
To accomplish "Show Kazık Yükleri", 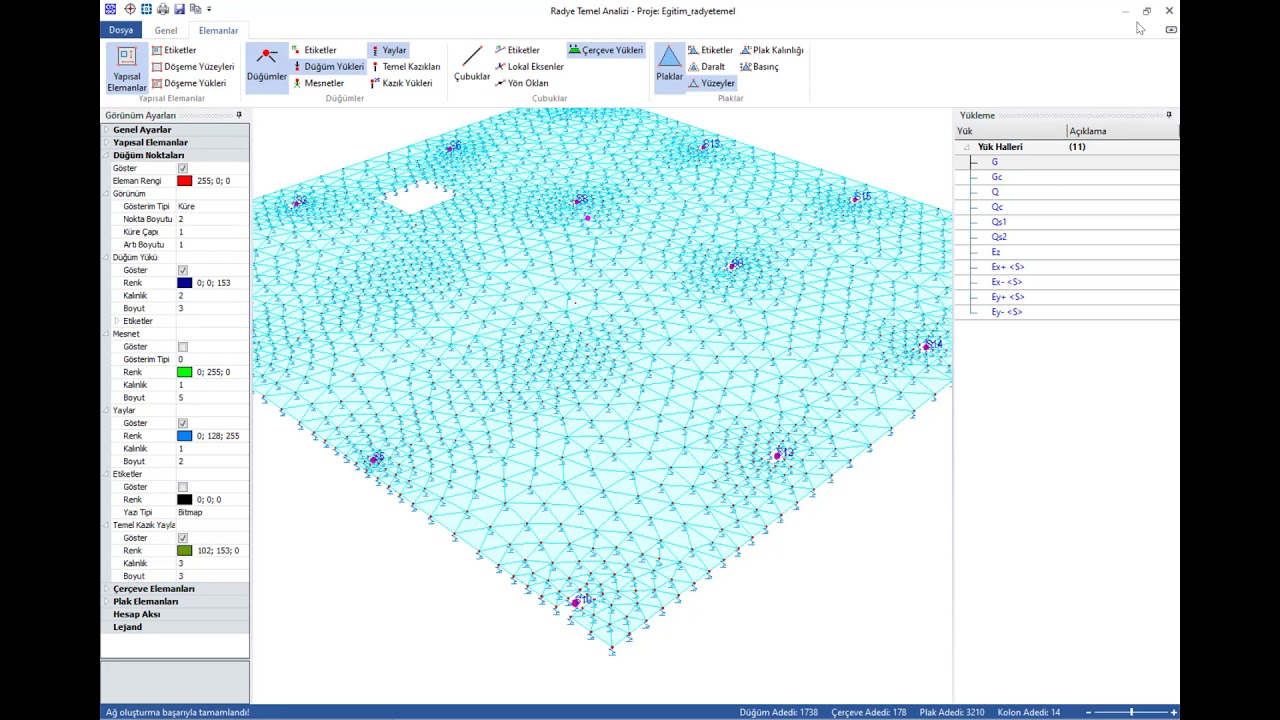I will click(x=401, y=83).
